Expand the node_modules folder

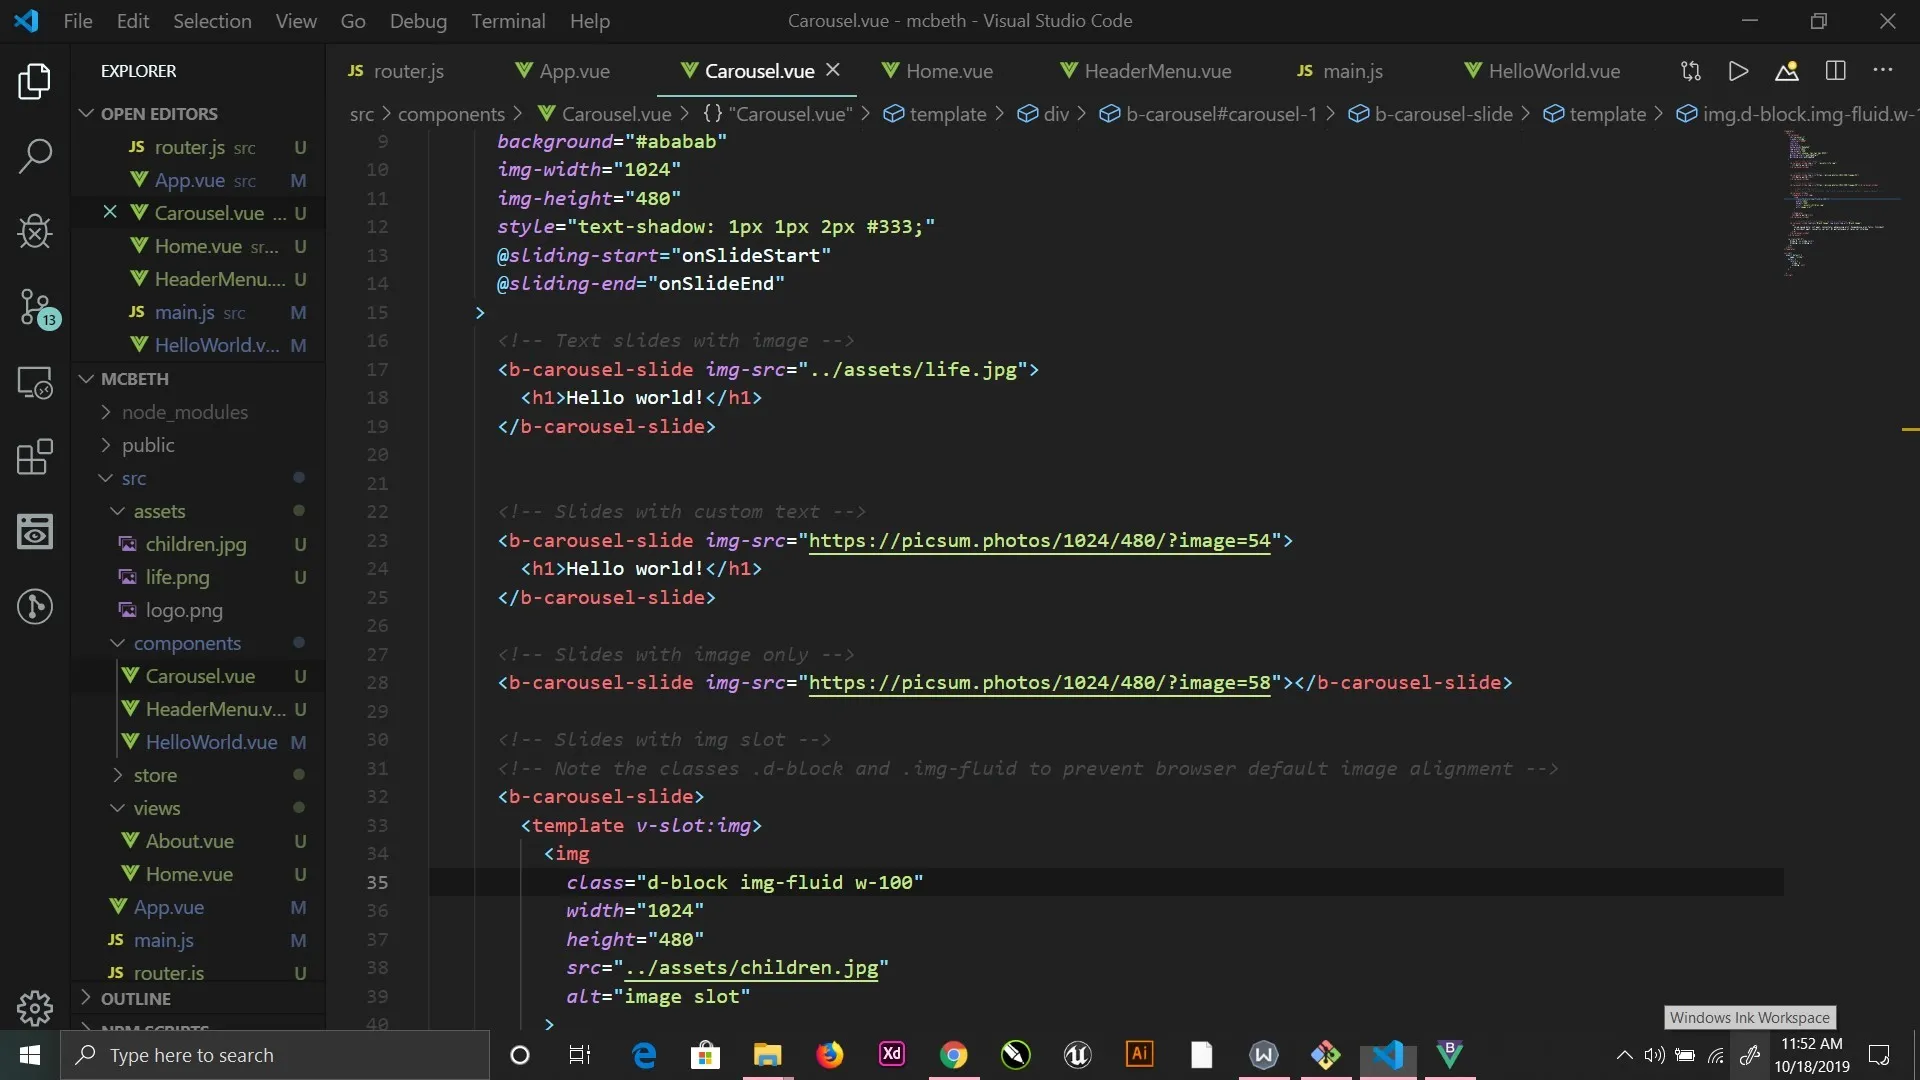point(184,412)
